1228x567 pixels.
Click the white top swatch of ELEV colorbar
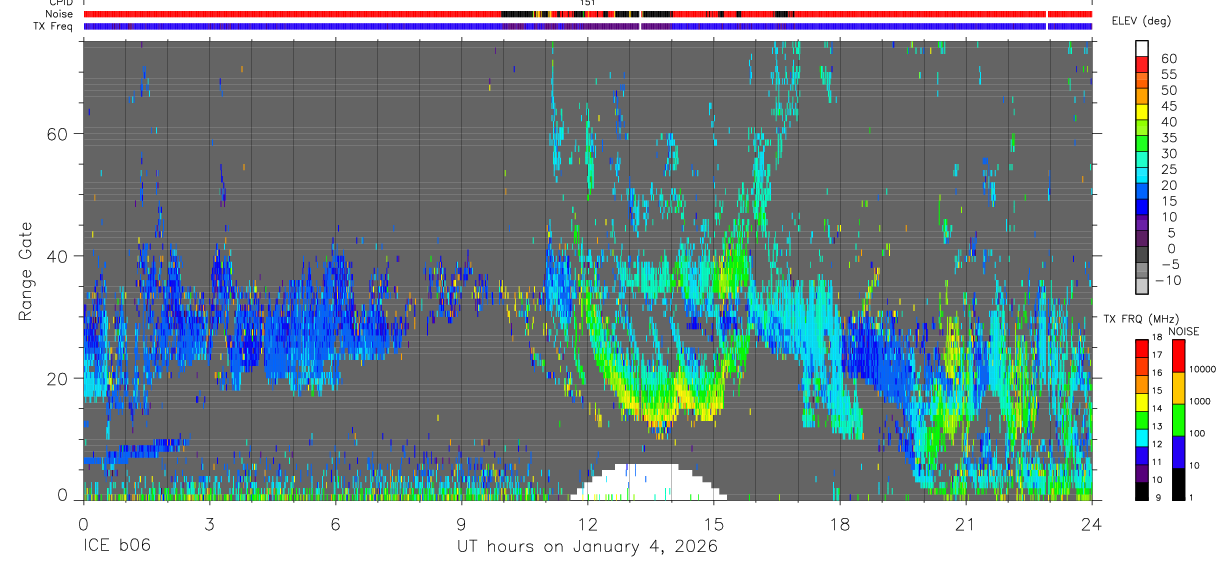click(x=1142, y=48)
